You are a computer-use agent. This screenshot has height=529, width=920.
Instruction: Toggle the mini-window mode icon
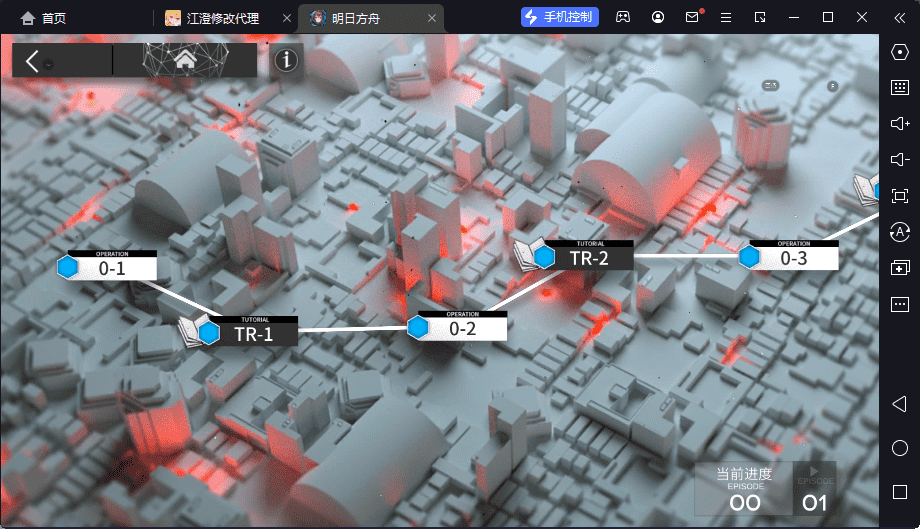[x=760, y=18]
